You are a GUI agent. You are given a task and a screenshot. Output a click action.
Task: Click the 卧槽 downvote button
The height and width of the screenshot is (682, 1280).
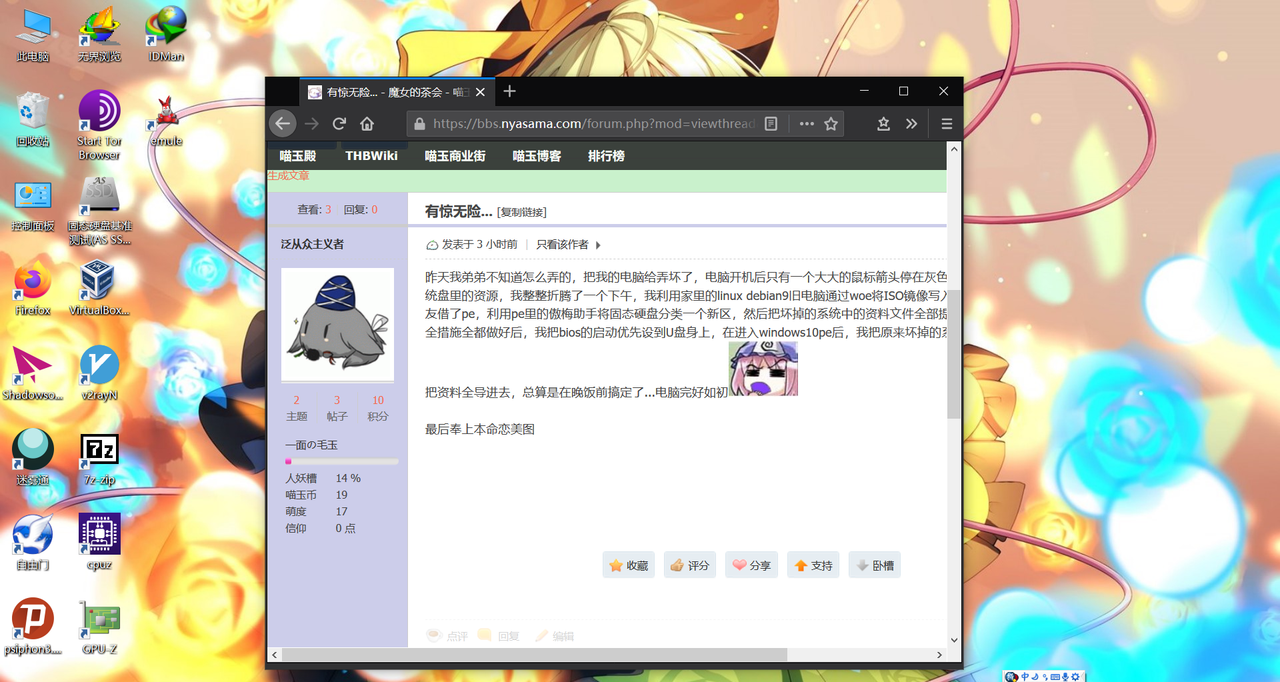point(874,565)
